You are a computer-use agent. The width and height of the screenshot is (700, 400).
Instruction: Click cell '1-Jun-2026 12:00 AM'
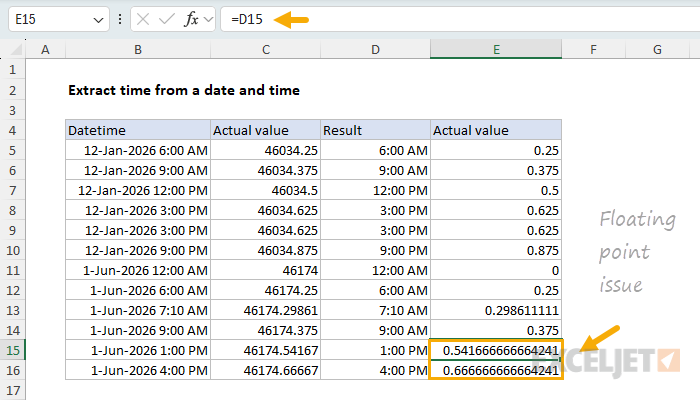(138, 271)
